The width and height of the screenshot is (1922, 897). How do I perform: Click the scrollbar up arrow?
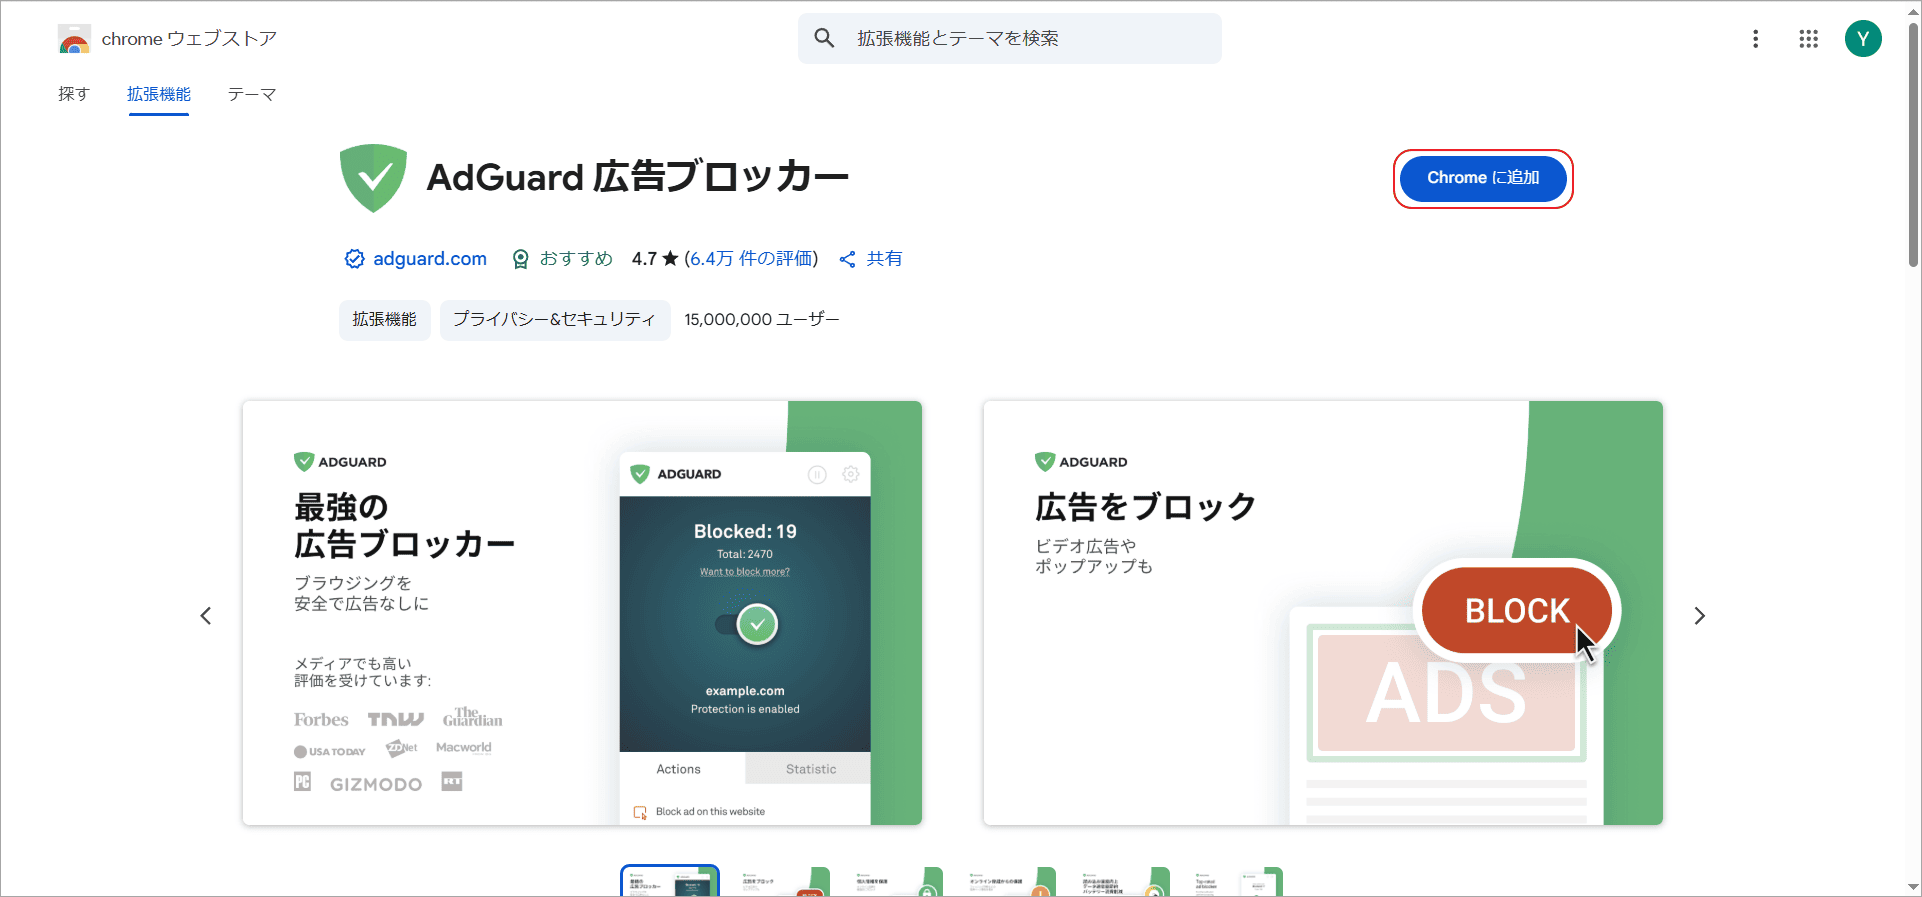(x=1913, y=10)
